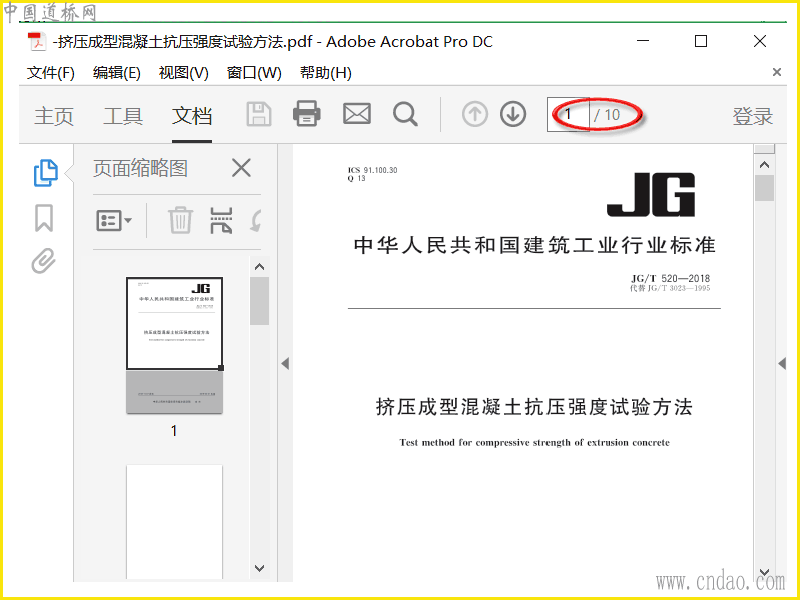Click document scroll up arrow
The image size is (800, 600).
(764, 165)
